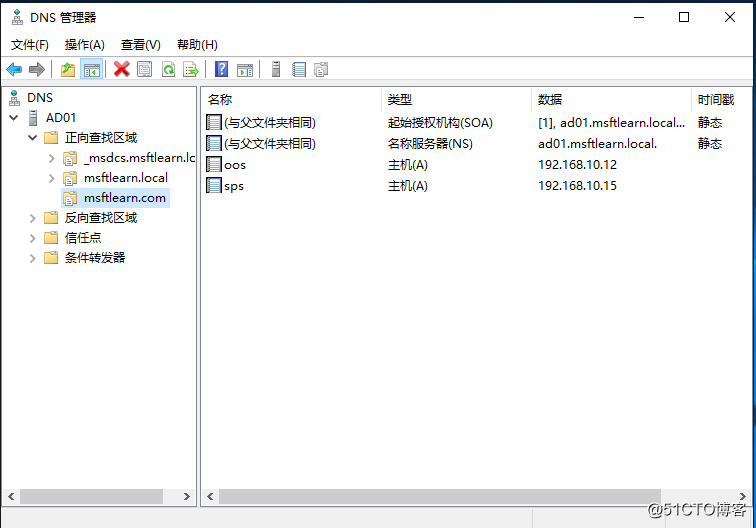Image resolution: width=756 pixels, height=528 pixels.
Task: Open the 帮助(H) menu
Action: click(x=198, y=45)
